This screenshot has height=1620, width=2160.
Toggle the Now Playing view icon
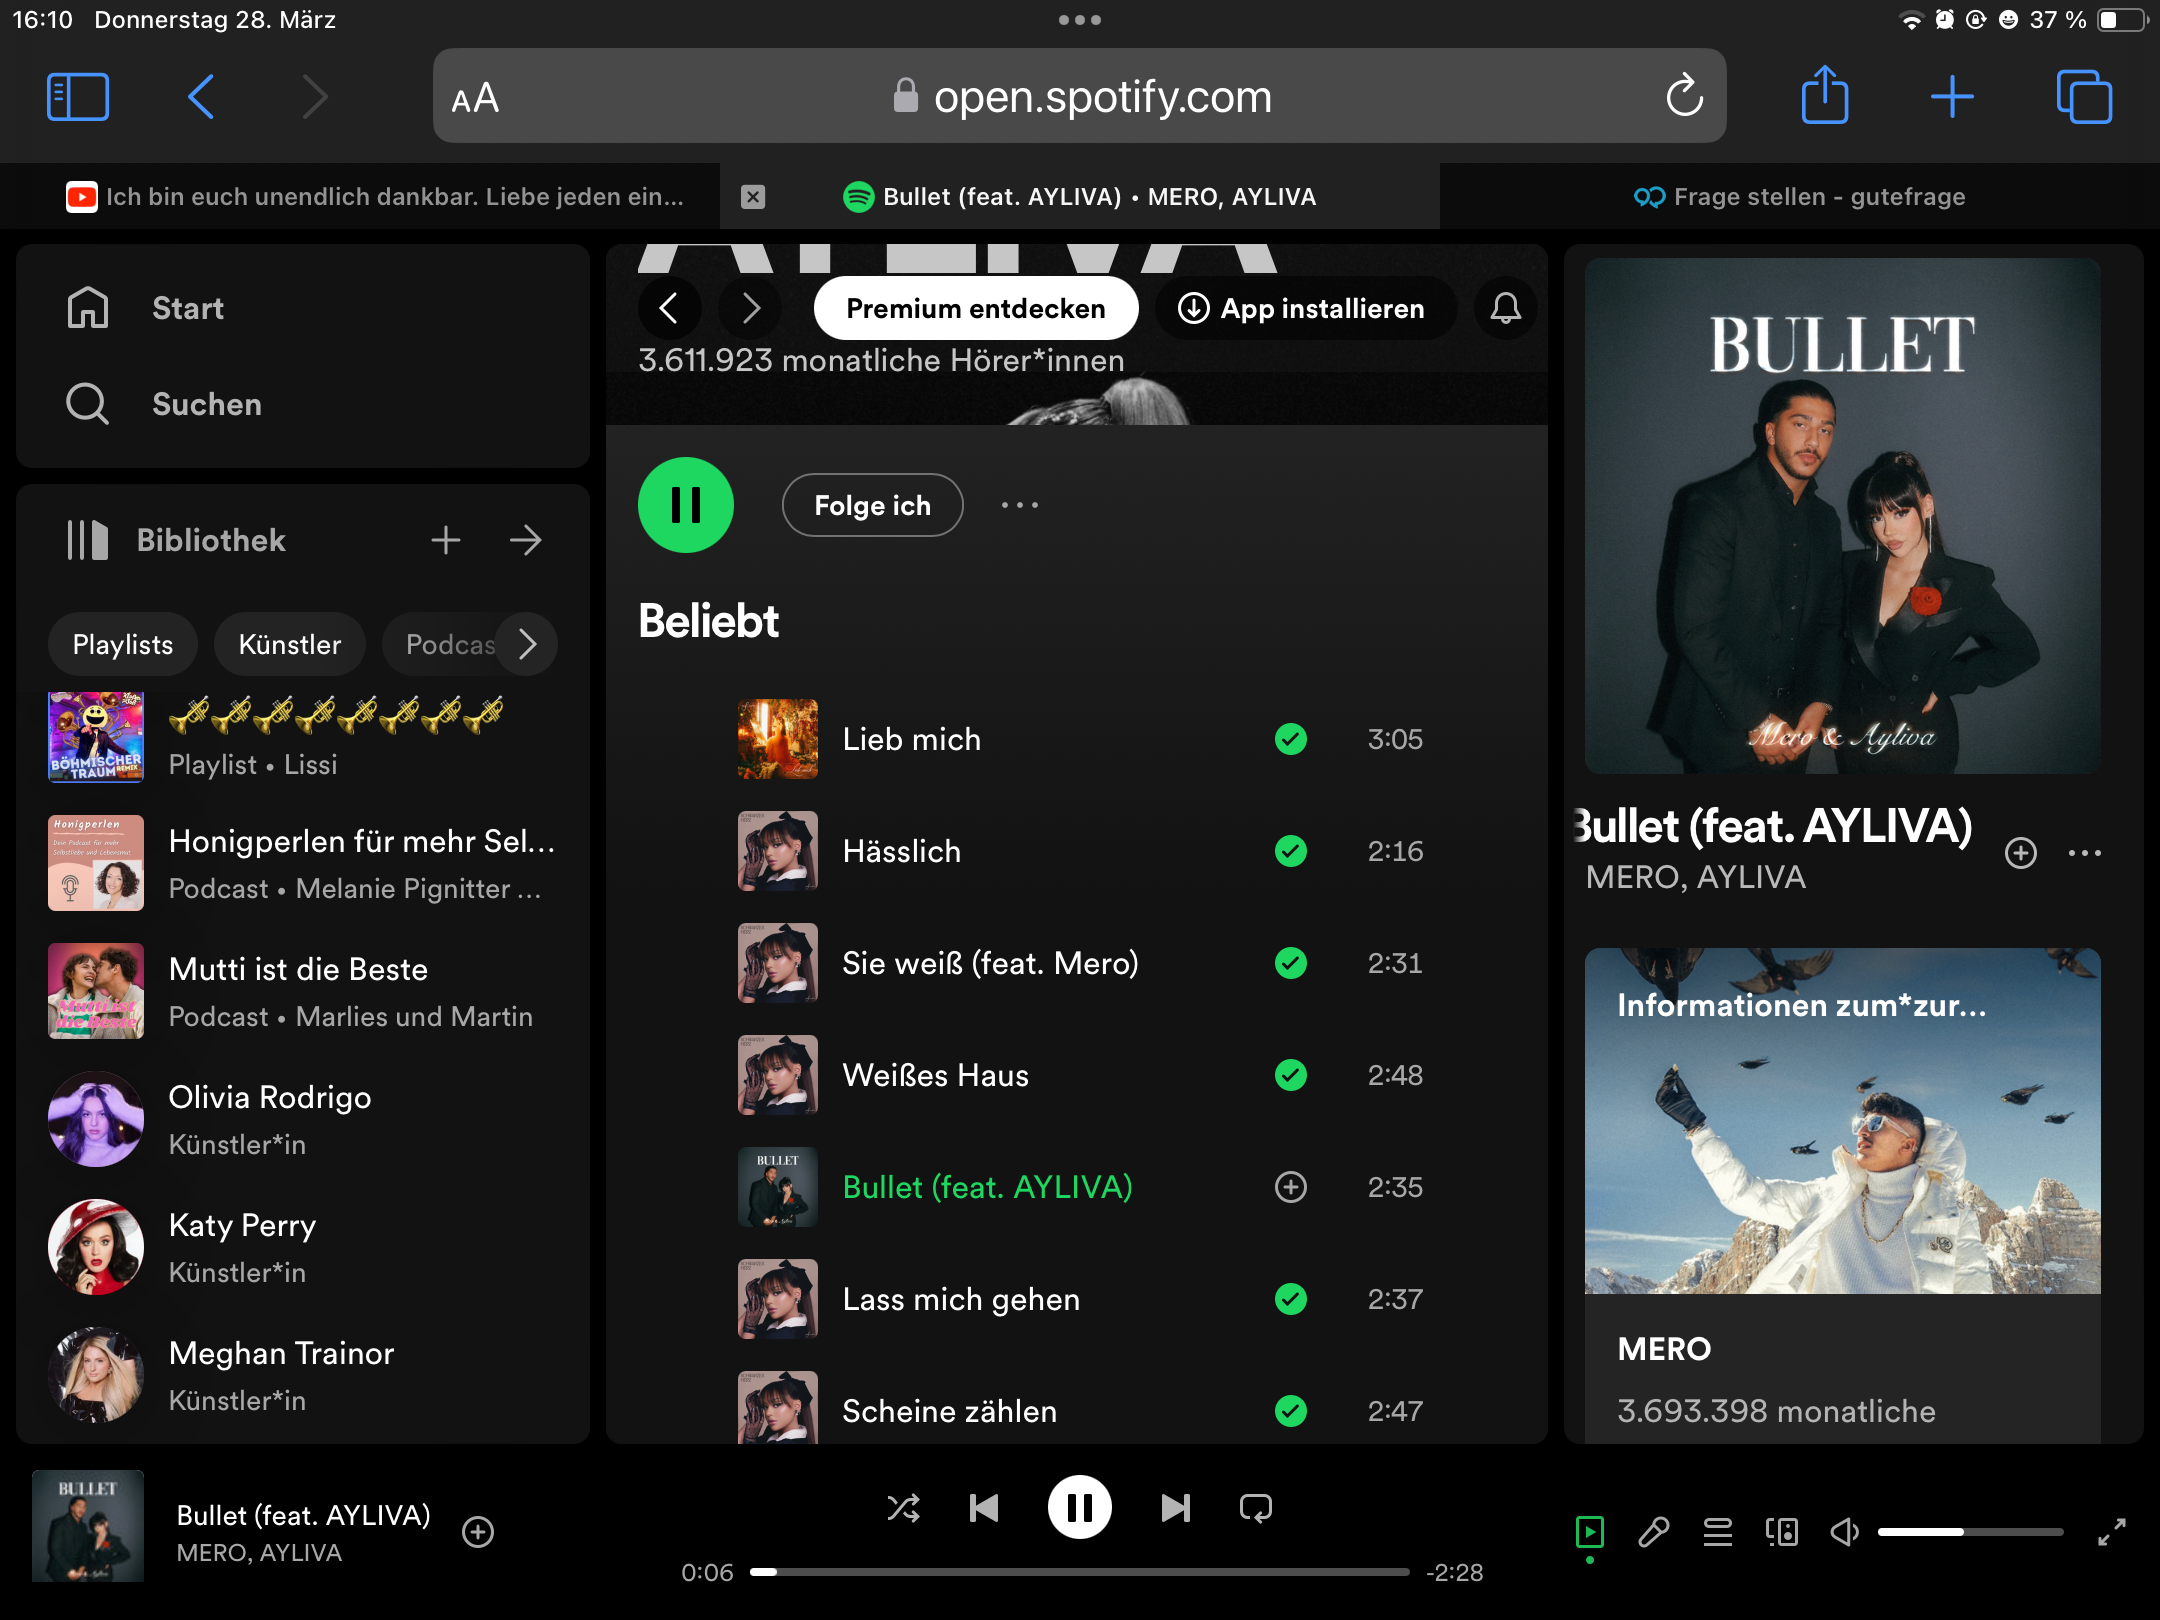point(1589,1532)
